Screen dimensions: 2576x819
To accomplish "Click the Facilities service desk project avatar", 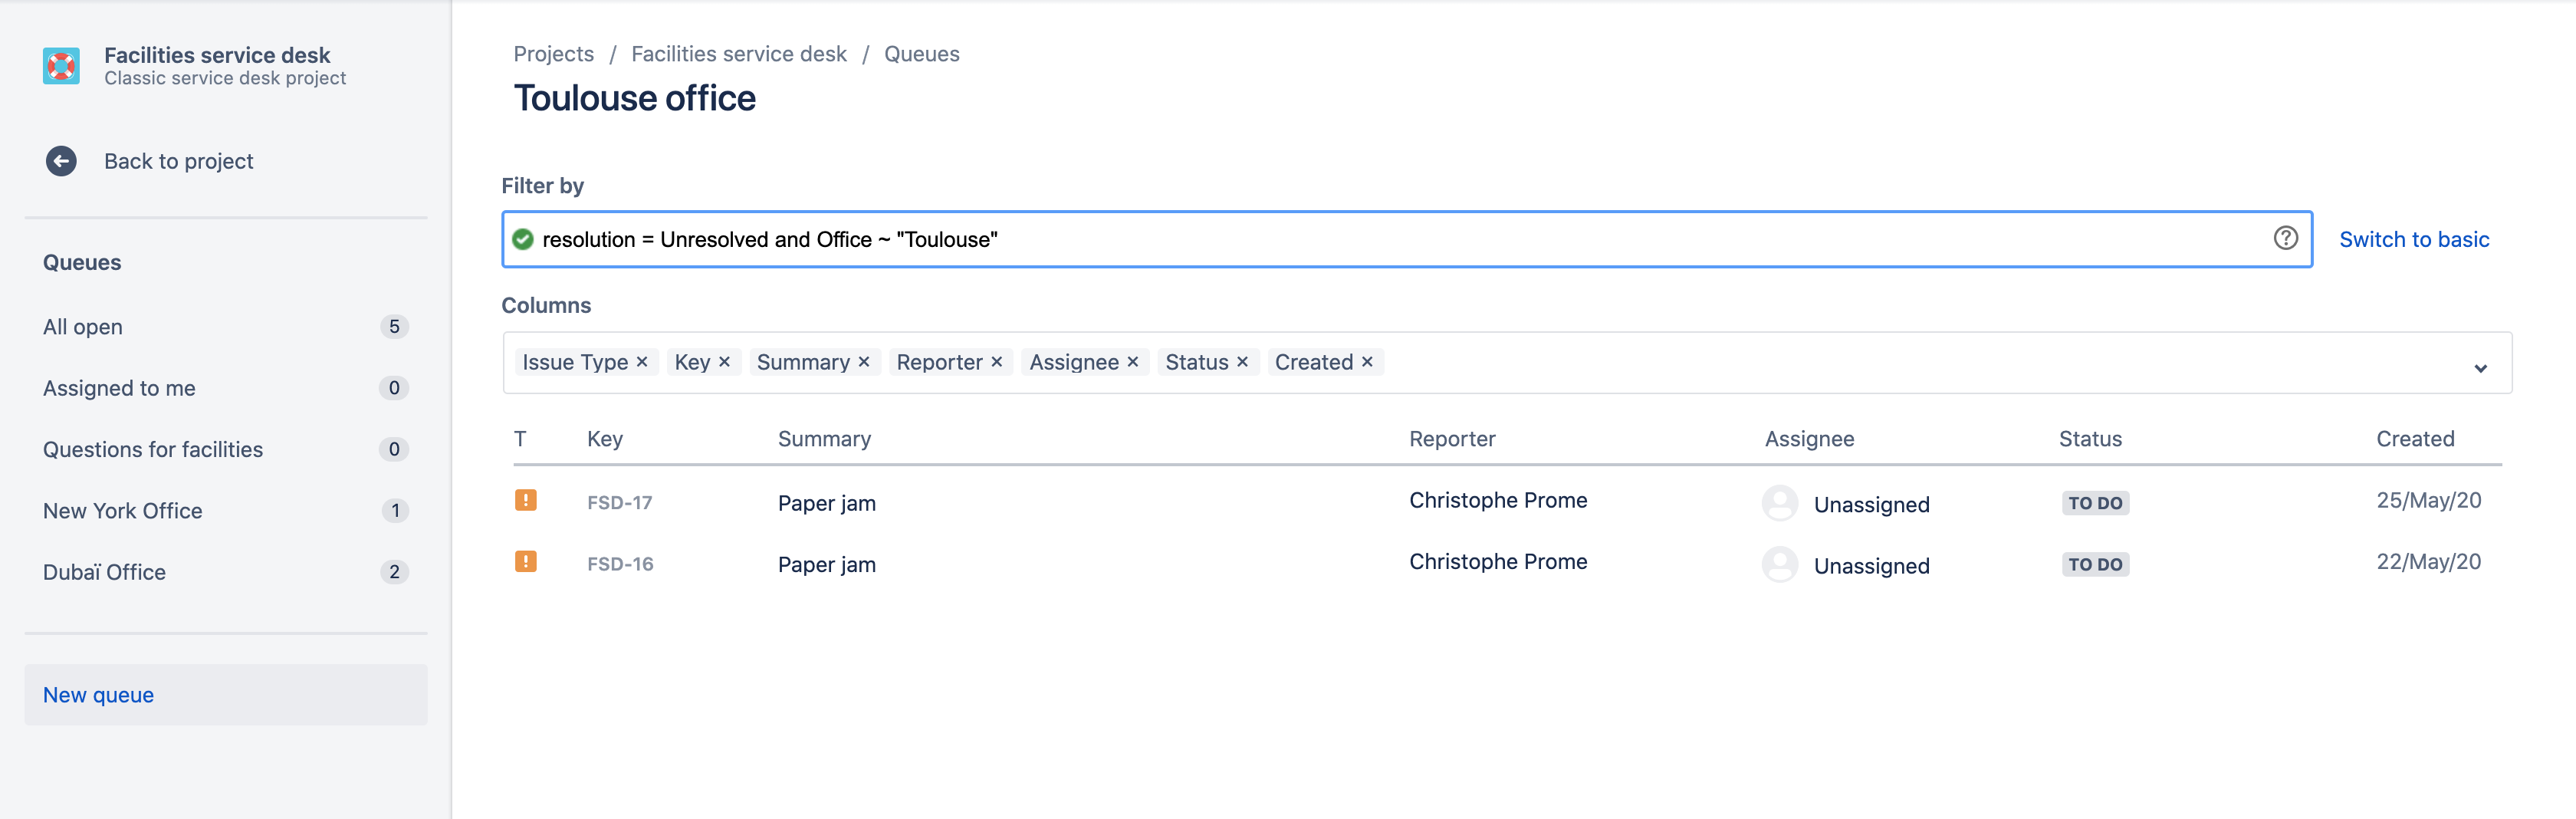I will (x=61, y=65).
